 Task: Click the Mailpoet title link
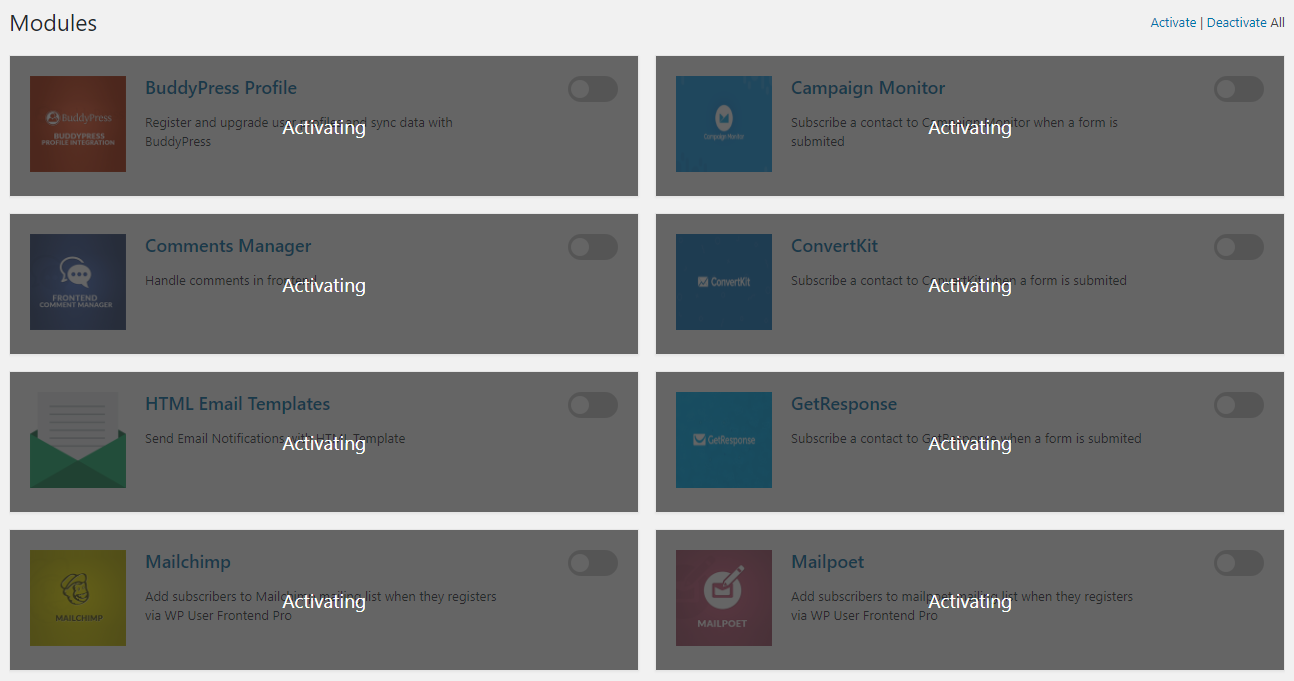coord(827,562)
